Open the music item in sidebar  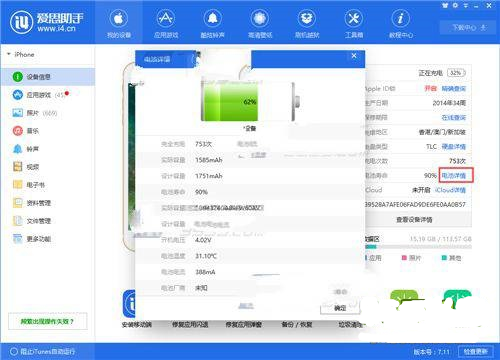pyautogui.click(x=47, y=131)
